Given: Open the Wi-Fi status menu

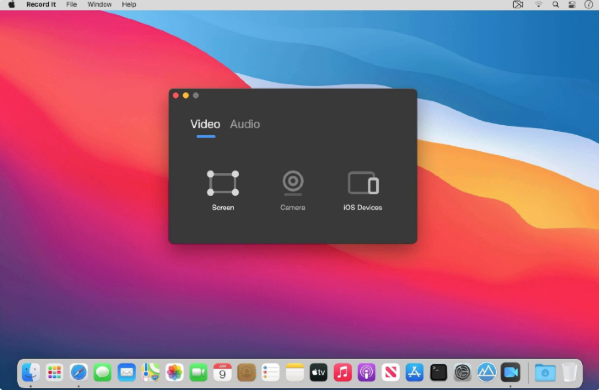Looking at the screenshot, I should click(538, 5).
